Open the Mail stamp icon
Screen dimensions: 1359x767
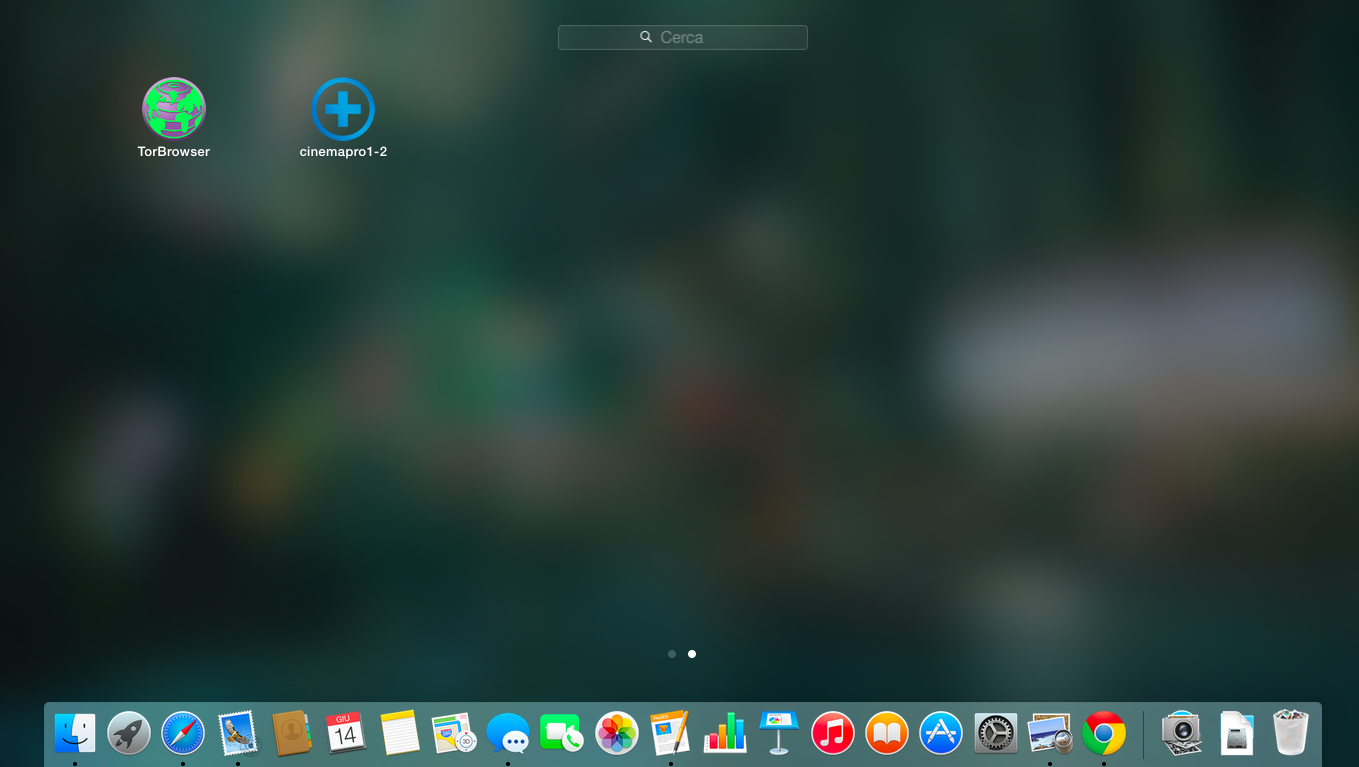coord(237,734)
